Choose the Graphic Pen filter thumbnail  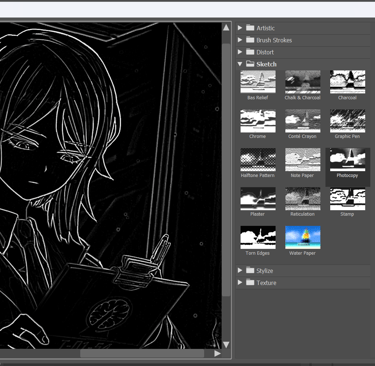click(x=347, y=121)
